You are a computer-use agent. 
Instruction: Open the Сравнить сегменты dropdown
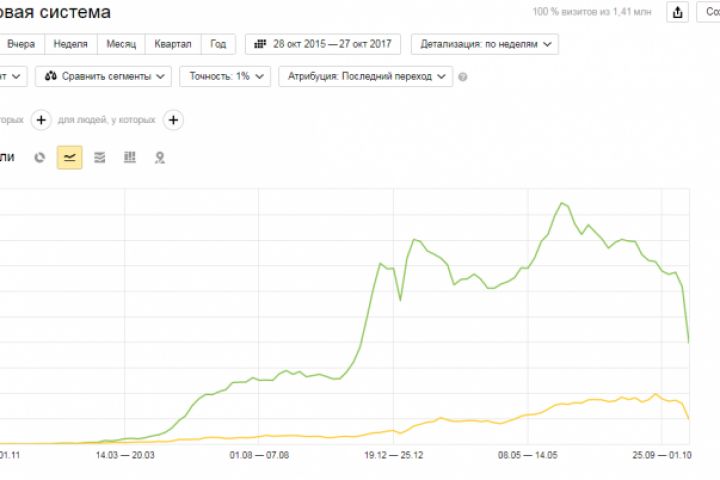click(x=103, y=76)
